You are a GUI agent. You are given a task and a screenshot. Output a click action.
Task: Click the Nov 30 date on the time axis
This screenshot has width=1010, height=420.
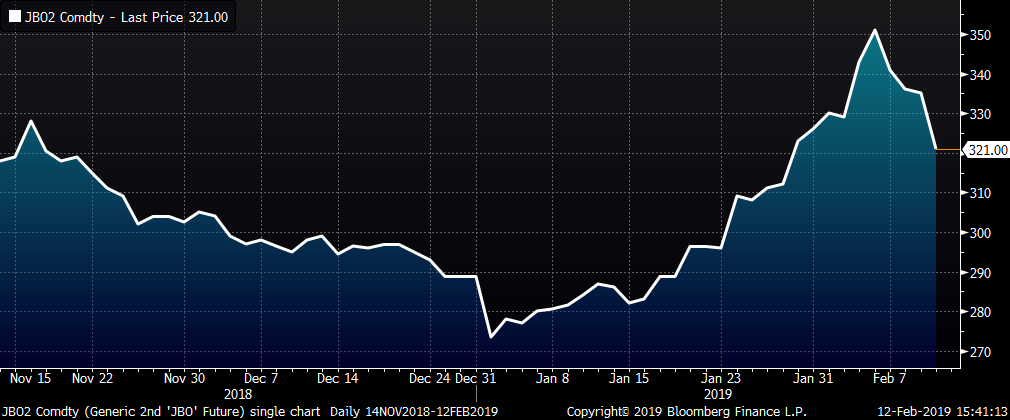(184, 379)
